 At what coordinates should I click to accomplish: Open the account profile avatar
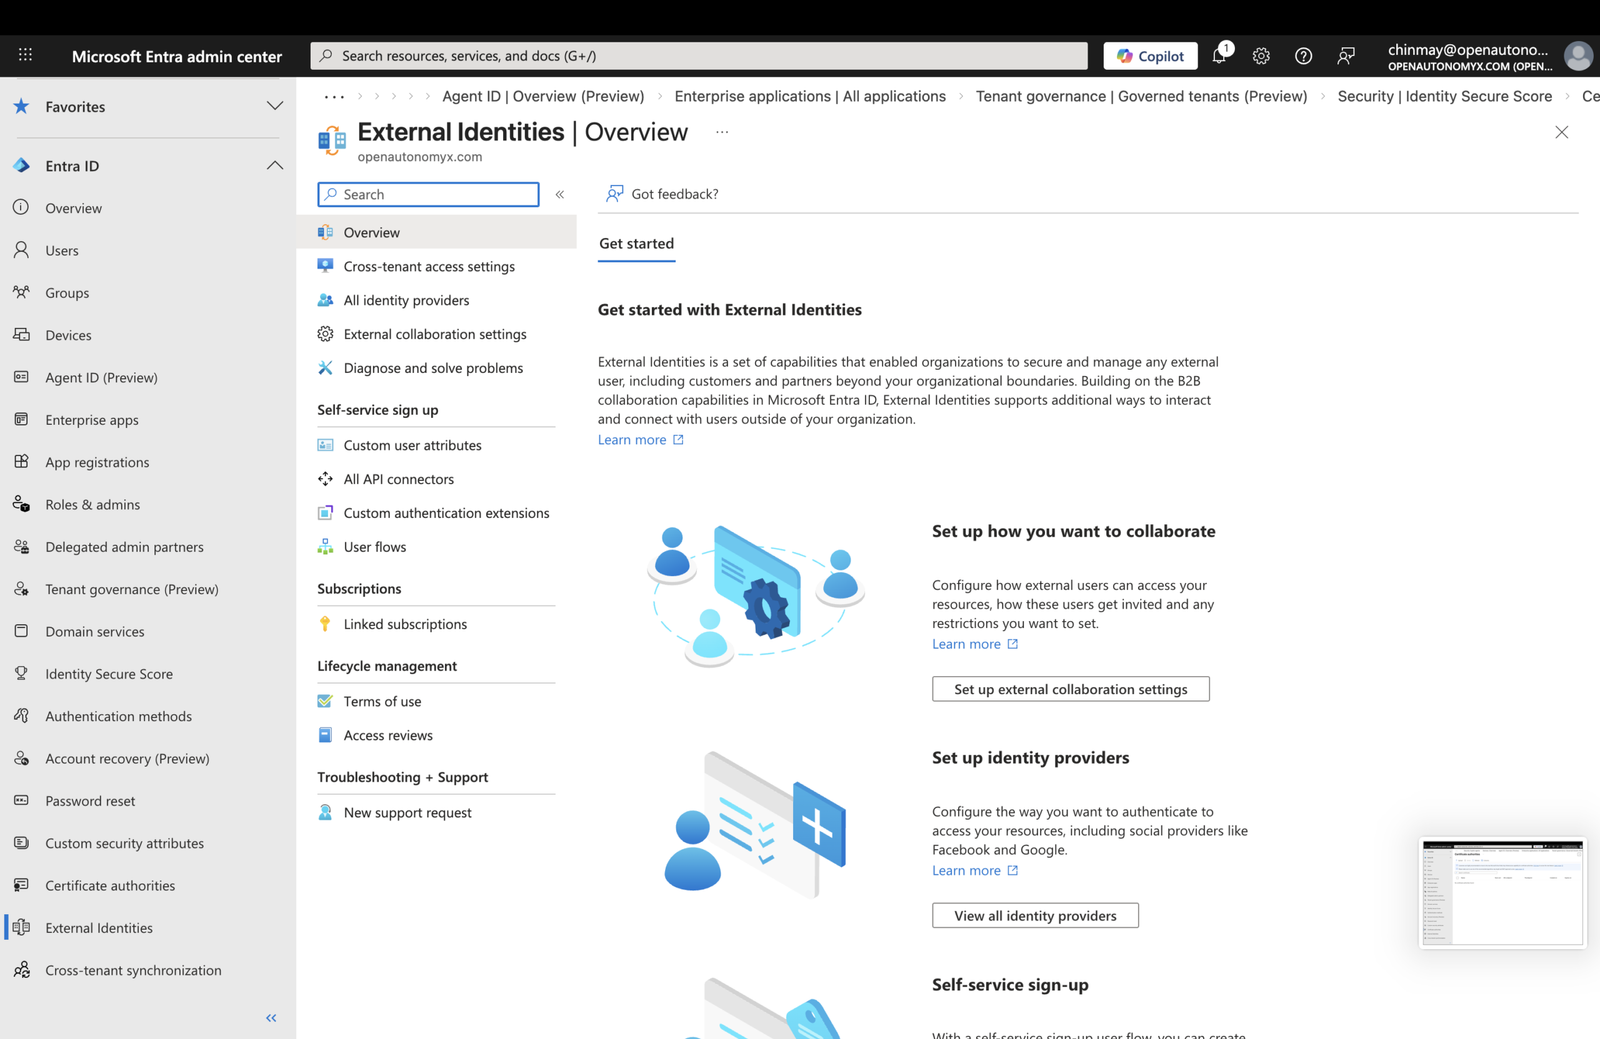[x=1577, y=56]
